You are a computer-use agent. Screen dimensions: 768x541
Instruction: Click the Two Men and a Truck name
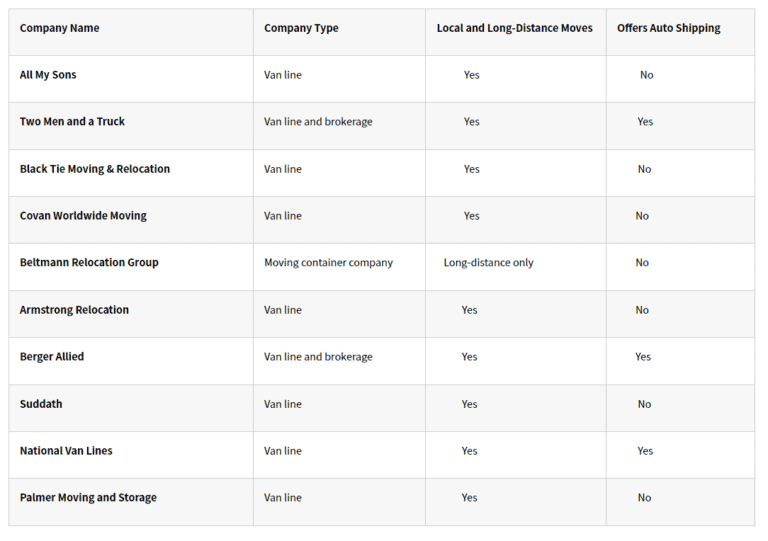72,122
